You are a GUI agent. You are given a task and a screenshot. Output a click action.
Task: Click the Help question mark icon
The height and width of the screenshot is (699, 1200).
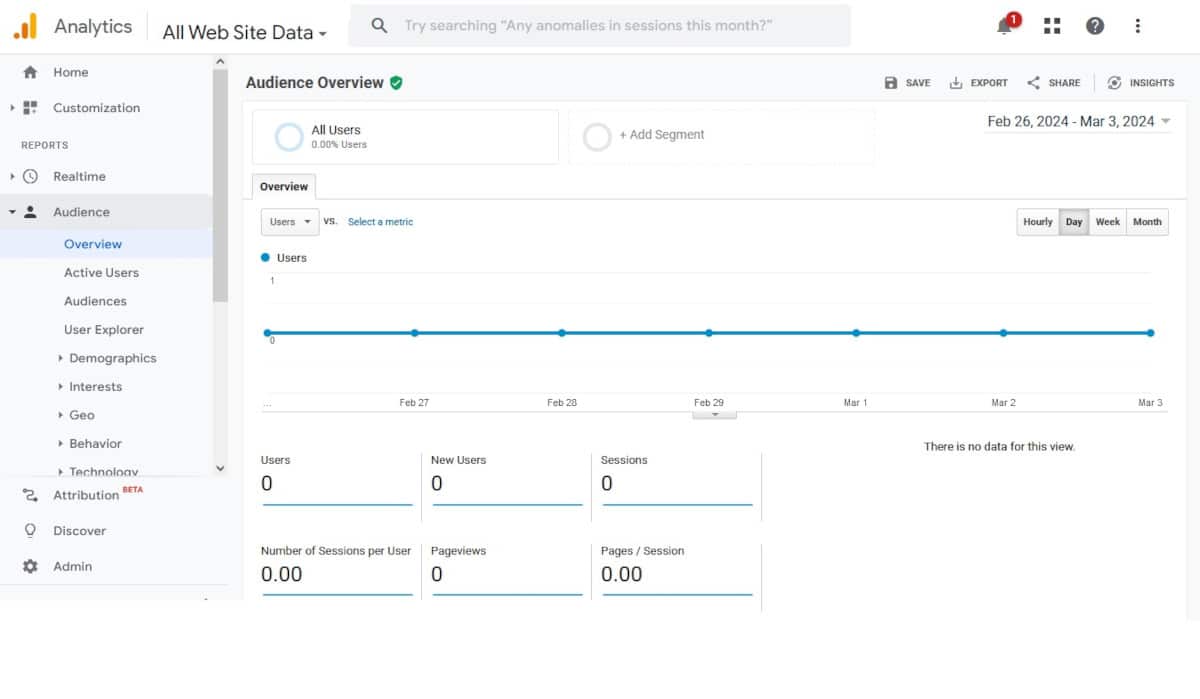pos(1095,25)
